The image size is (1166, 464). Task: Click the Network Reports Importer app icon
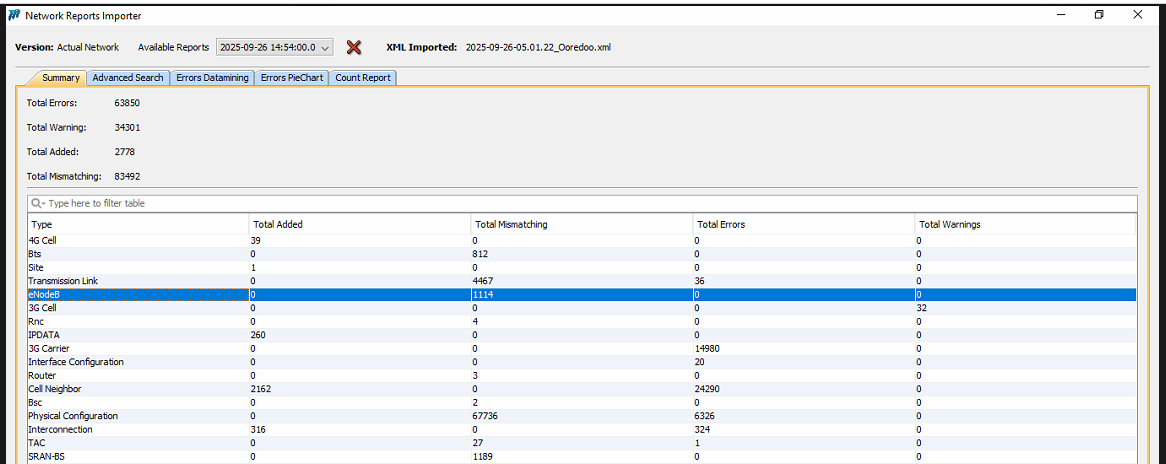point(12,16)
